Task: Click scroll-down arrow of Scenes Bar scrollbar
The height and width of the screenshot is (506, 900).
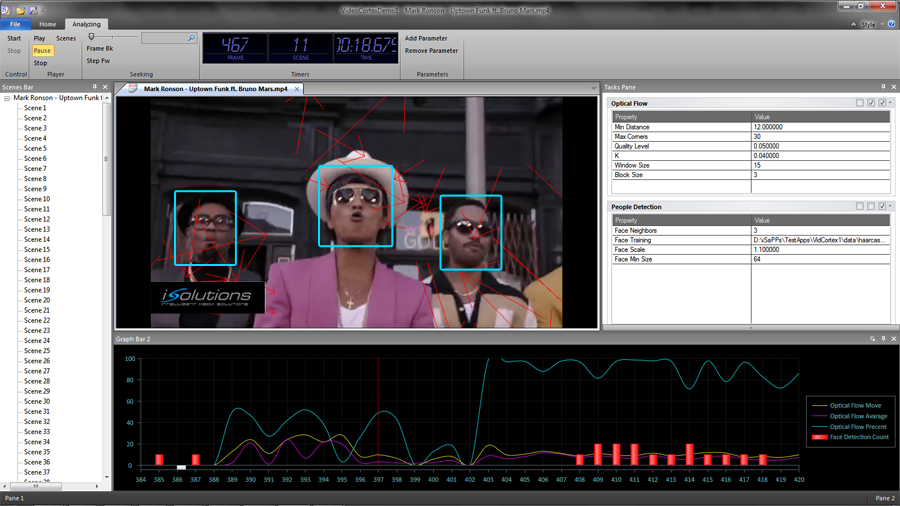Action: tap(107, 477)
